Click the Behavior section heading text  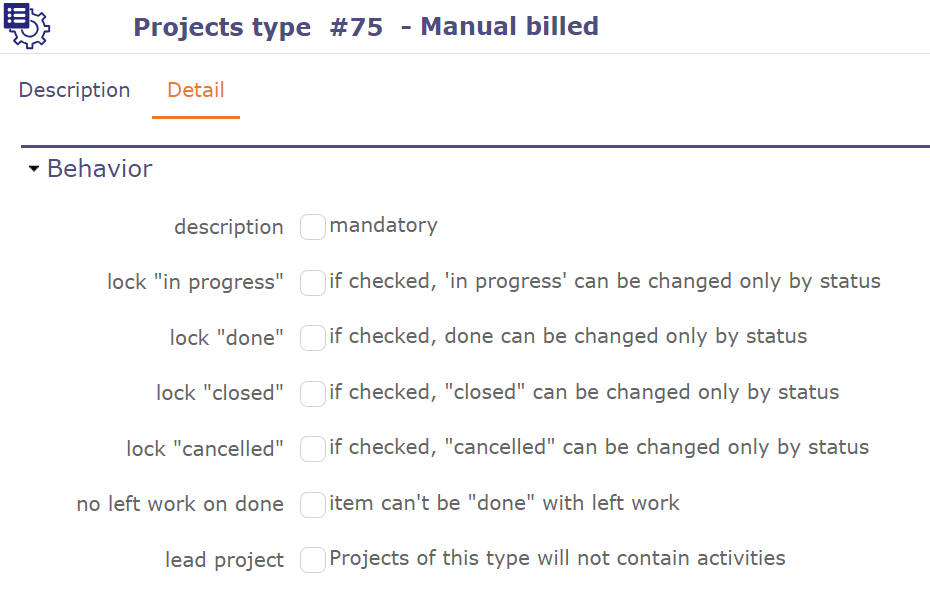coord(100,168)
